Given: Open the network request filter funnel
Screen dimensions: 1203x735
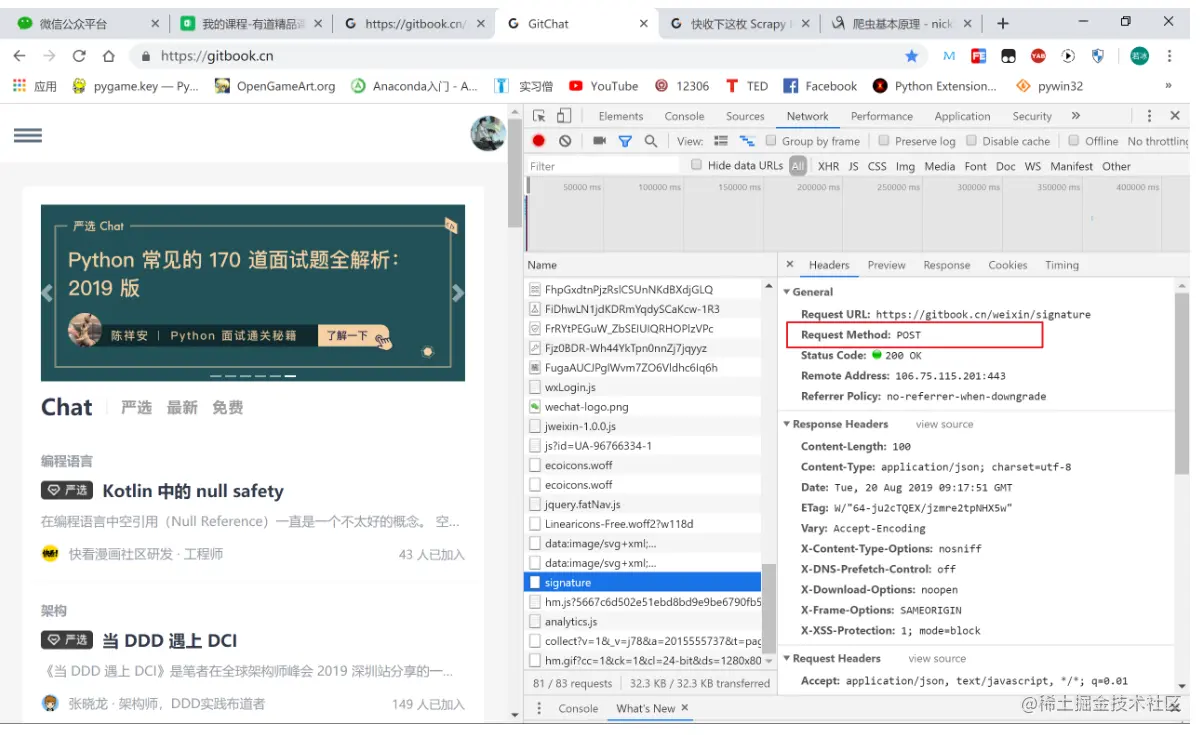Looking at the screenshot, I should 625,141.
